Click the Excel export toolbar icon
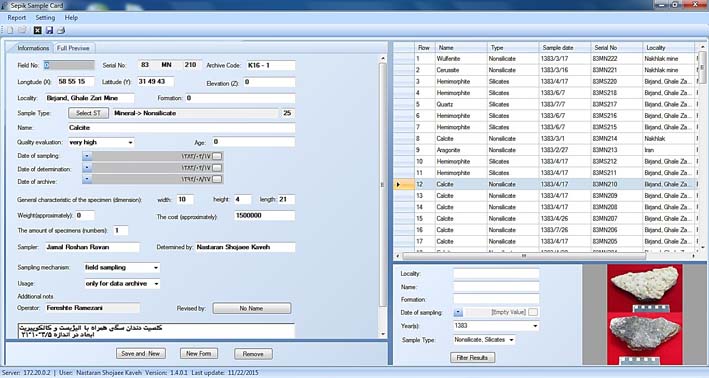The height and width of the screenshot is (378, 709). 38,30
